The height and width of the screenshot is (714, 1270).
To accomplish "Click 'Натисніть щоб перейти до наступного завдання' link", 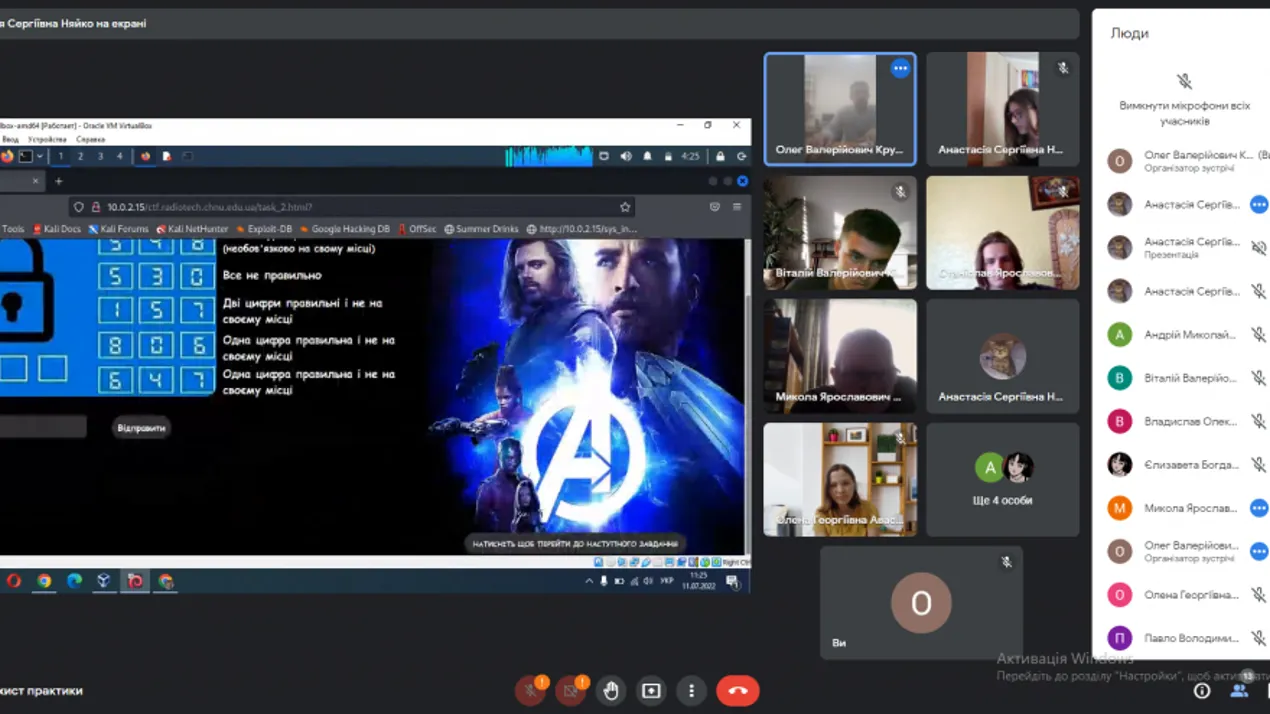I will (575, 544).
